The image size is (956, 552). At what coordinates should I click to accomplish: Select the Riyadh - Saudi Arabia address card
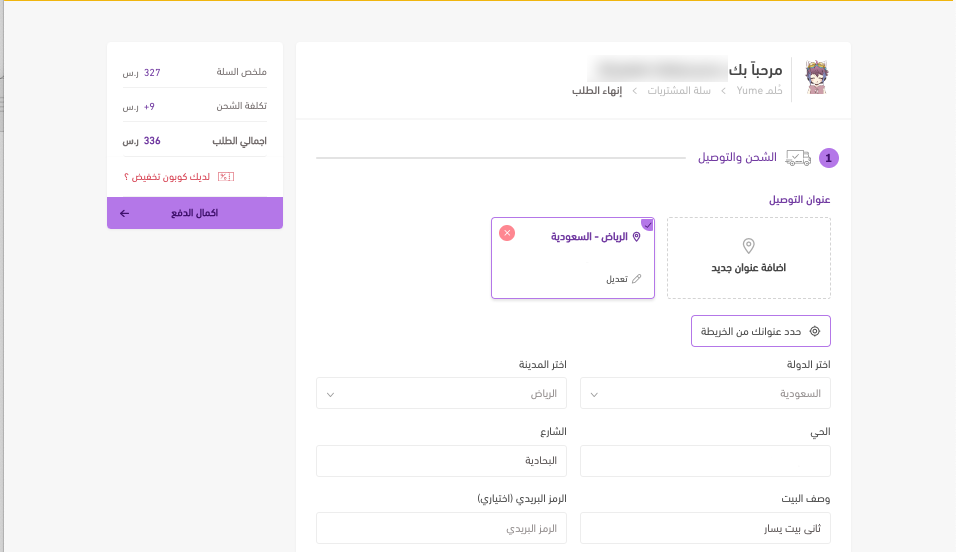572,258
